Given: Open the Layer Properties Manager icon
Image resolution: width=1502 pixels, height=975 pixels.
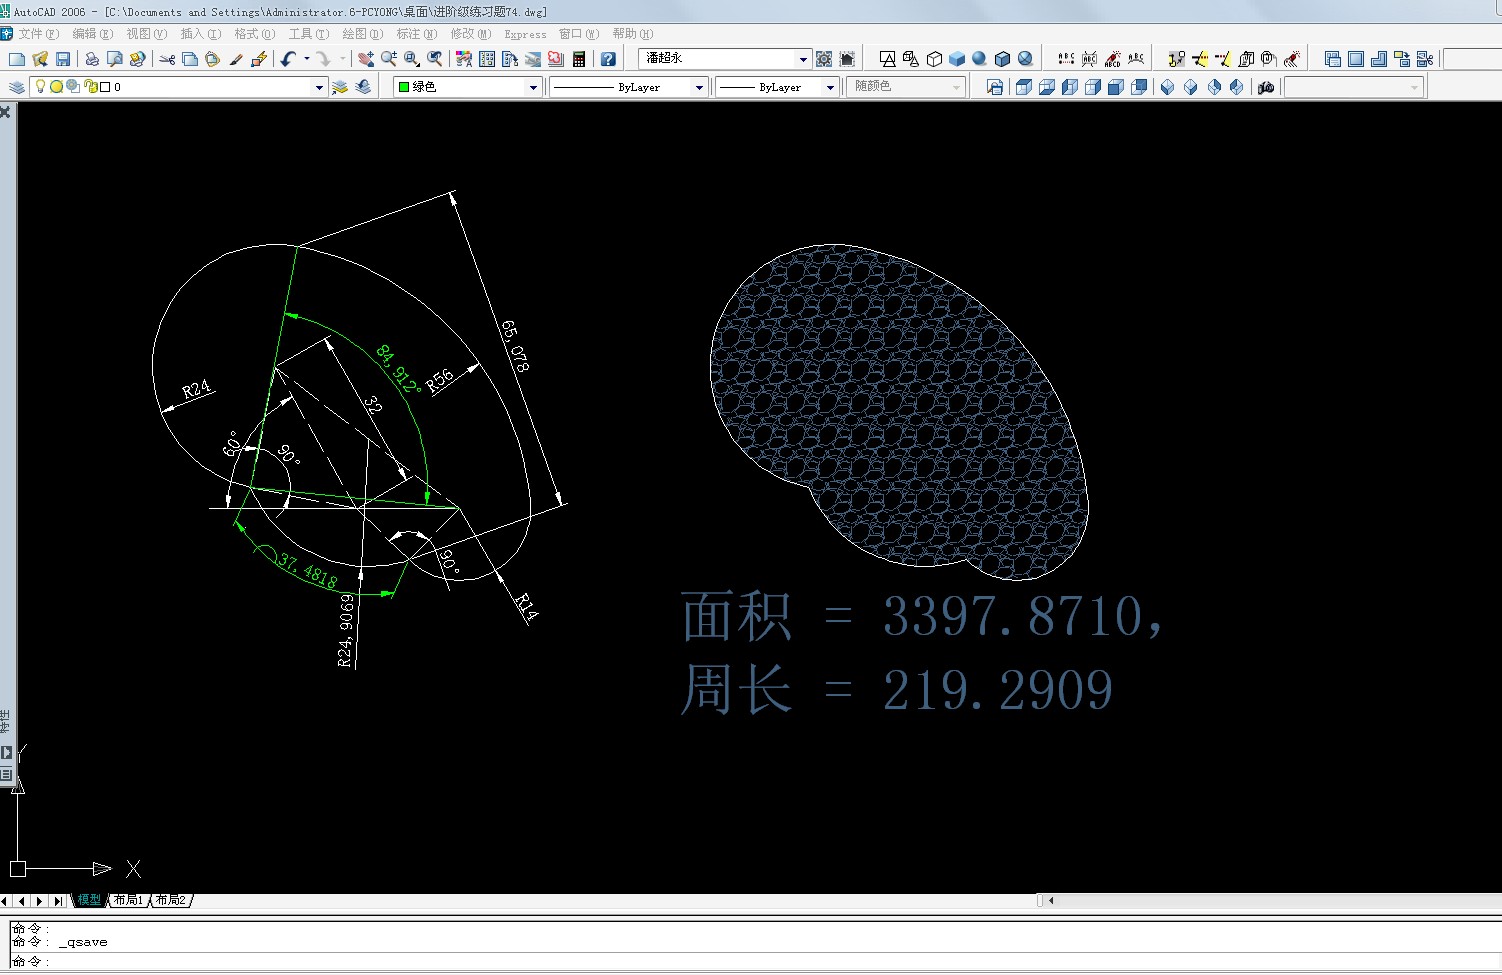Looking at the screenshot, I should point(16,87).
